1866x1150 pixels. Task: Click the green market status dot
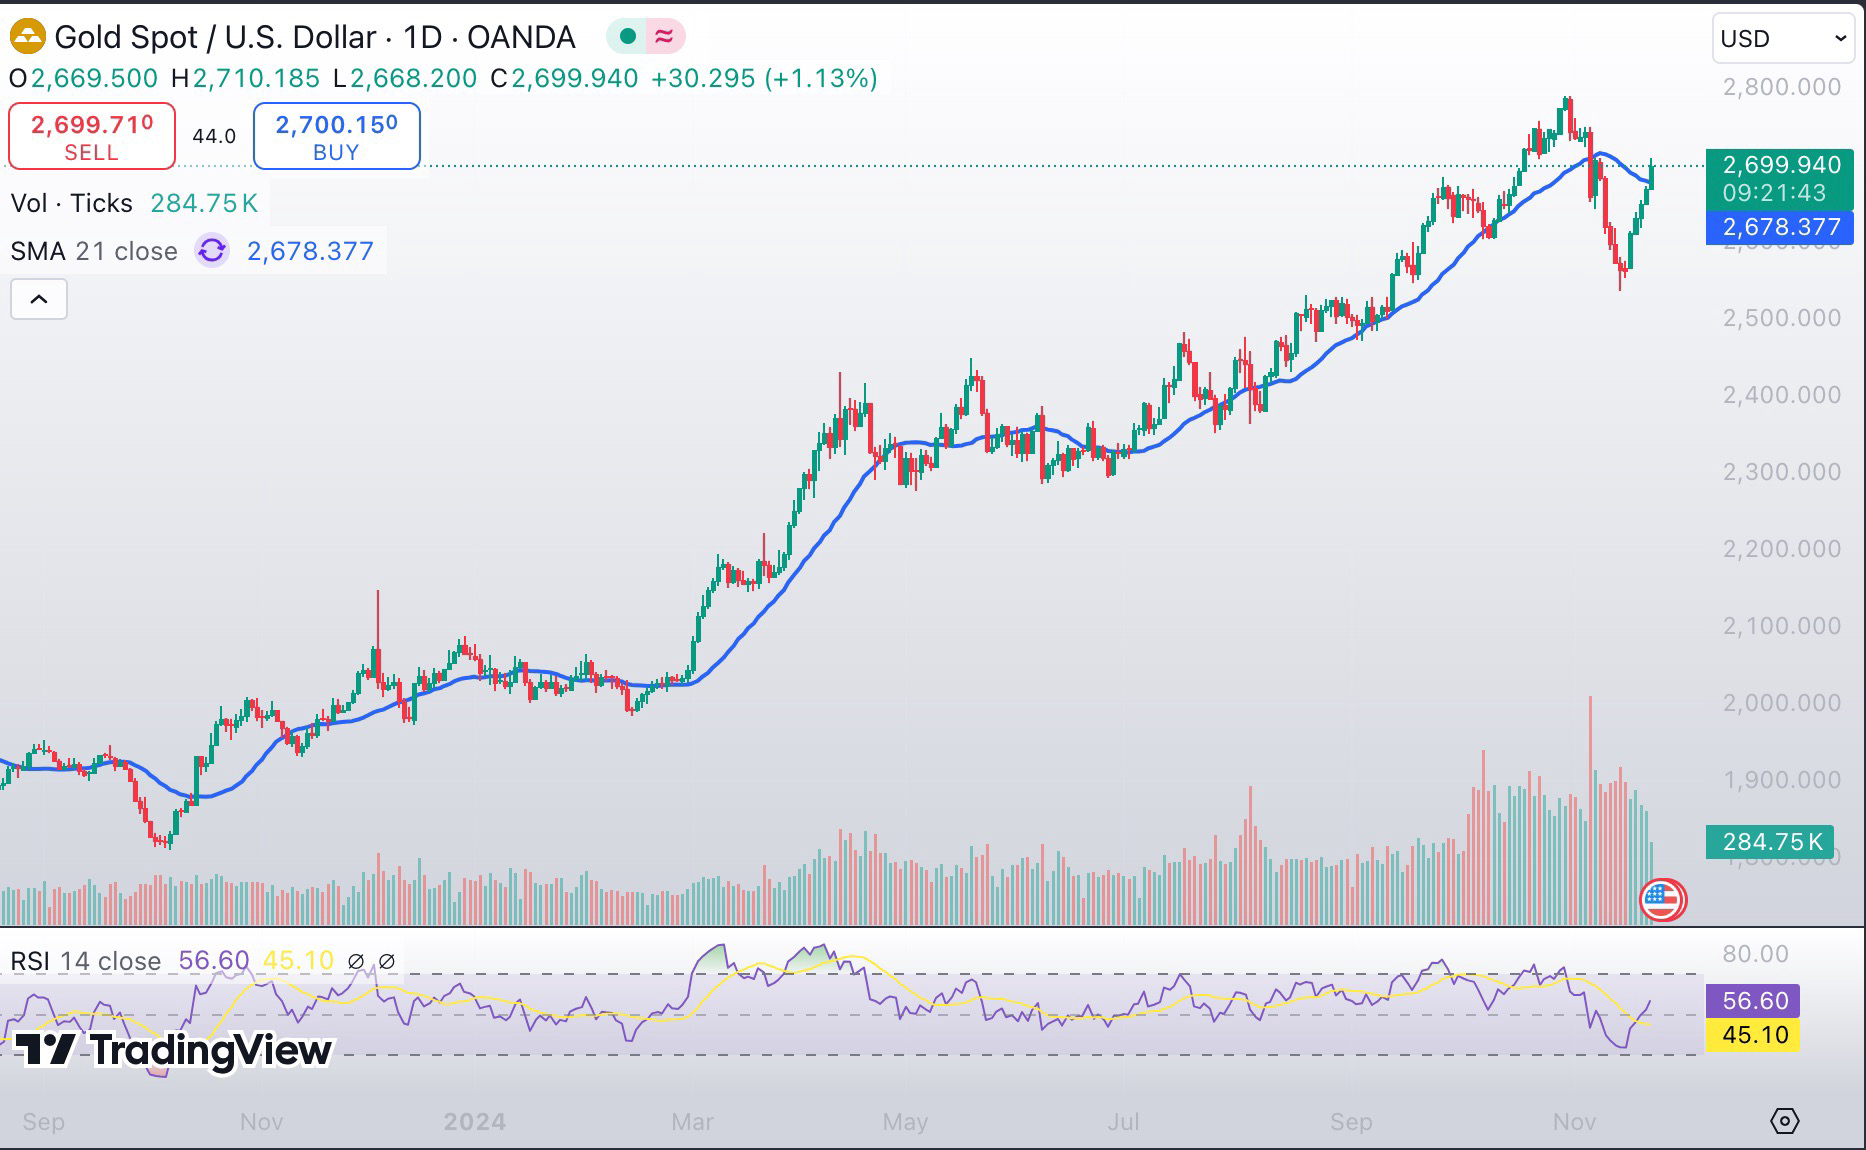point(627,37)
